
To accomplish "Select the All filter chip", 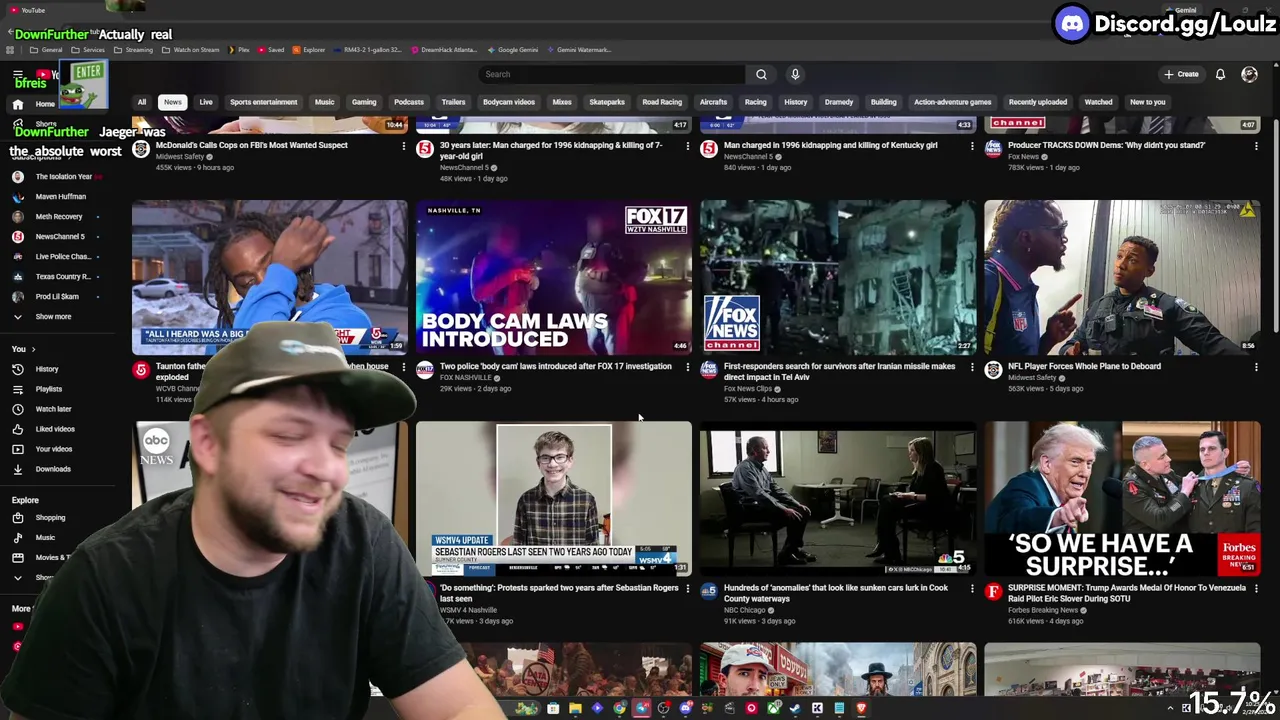I will pos(142,102).
